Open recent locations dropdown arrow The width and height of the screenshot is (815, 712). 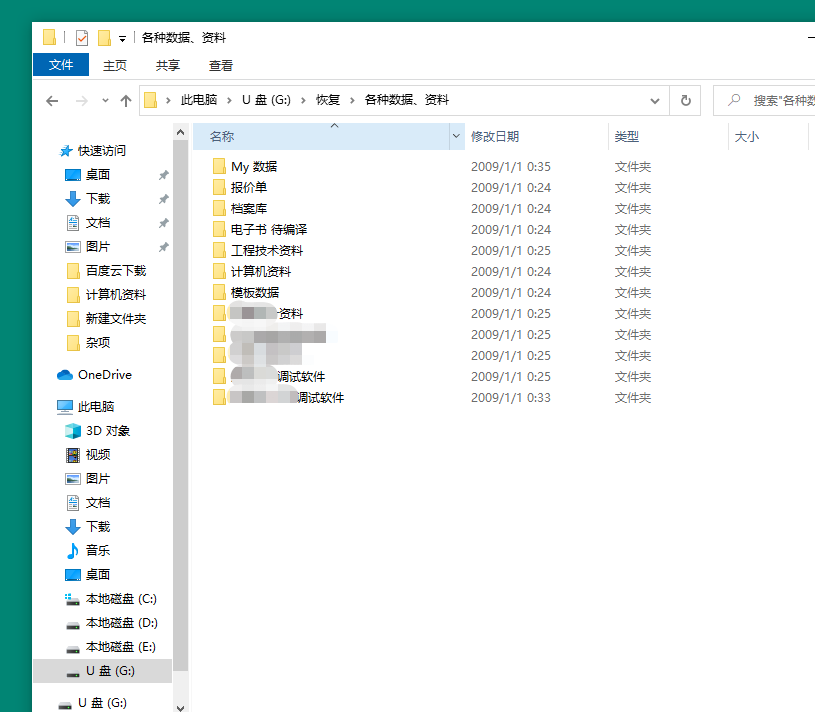click(106, 101)
